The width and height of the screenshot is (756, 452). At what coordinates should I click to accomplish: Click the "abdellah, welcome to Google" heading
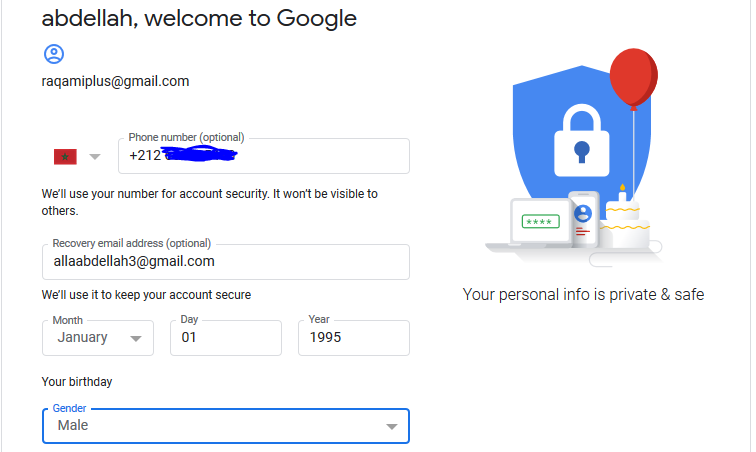tap(199, 19)
